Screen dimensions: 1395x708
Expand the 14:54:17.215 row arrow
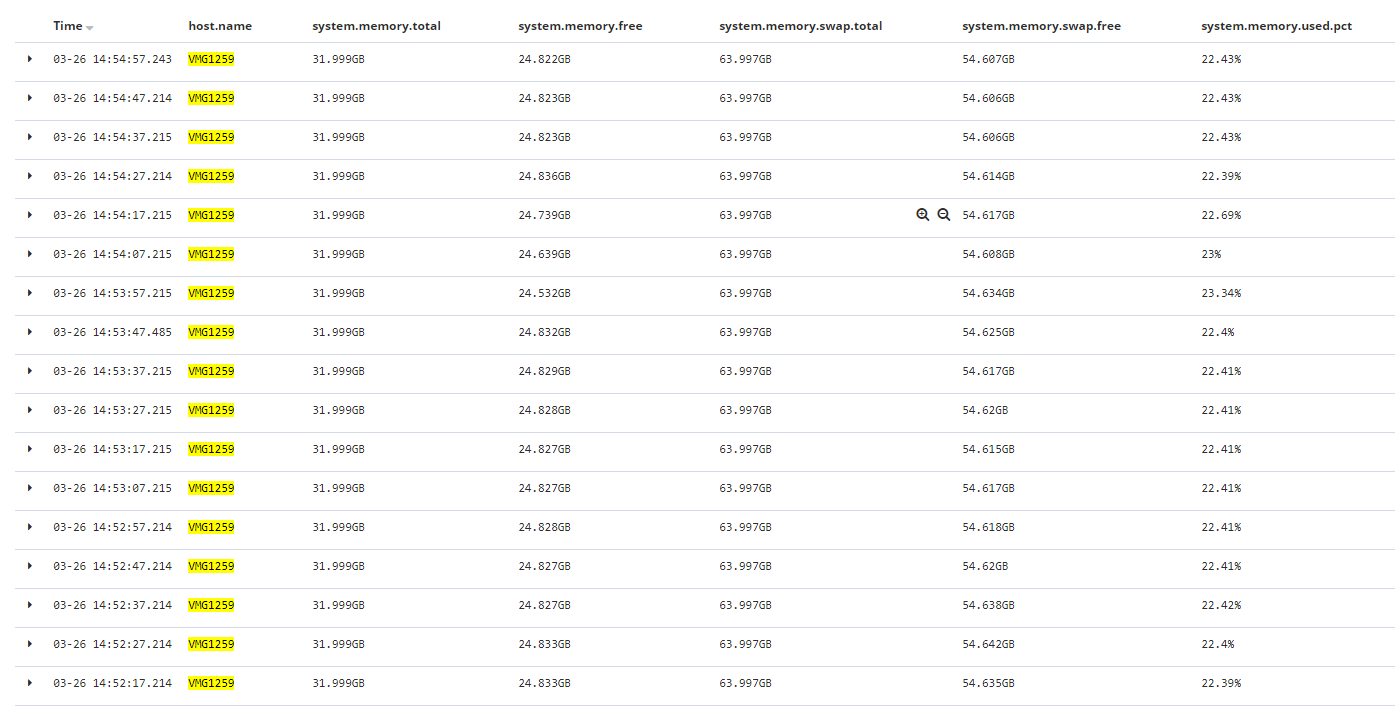[30, 215]
